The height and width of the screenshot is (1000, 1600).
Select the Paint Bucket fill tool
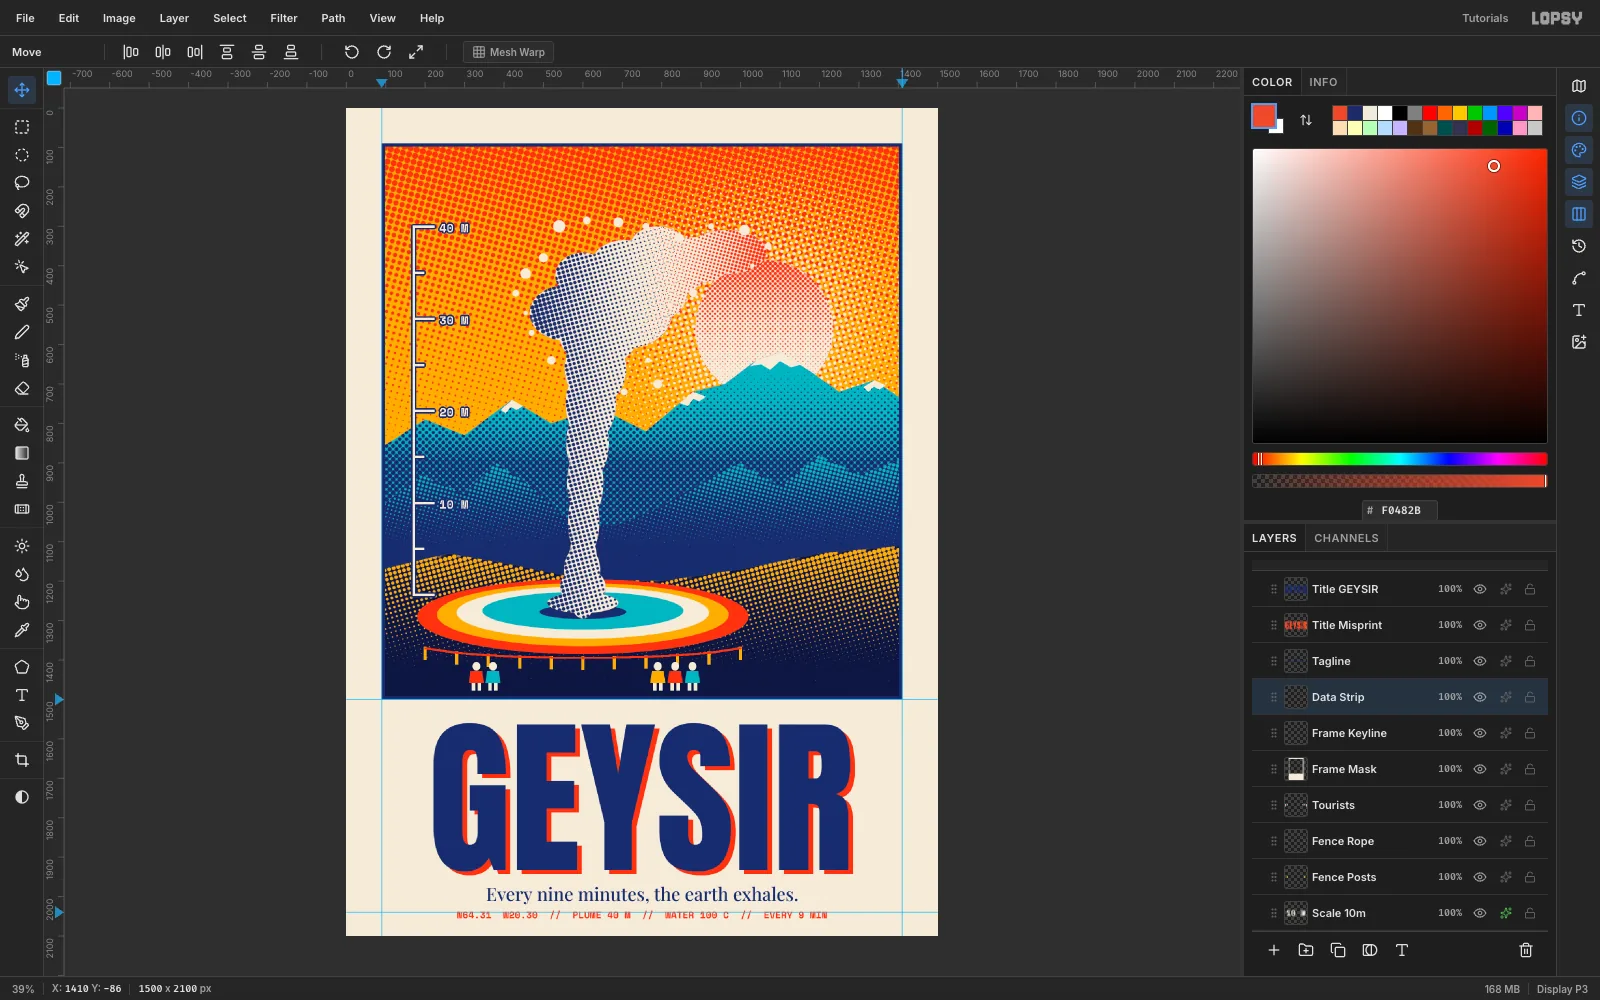pyautogui.click(x=22, y=425)
